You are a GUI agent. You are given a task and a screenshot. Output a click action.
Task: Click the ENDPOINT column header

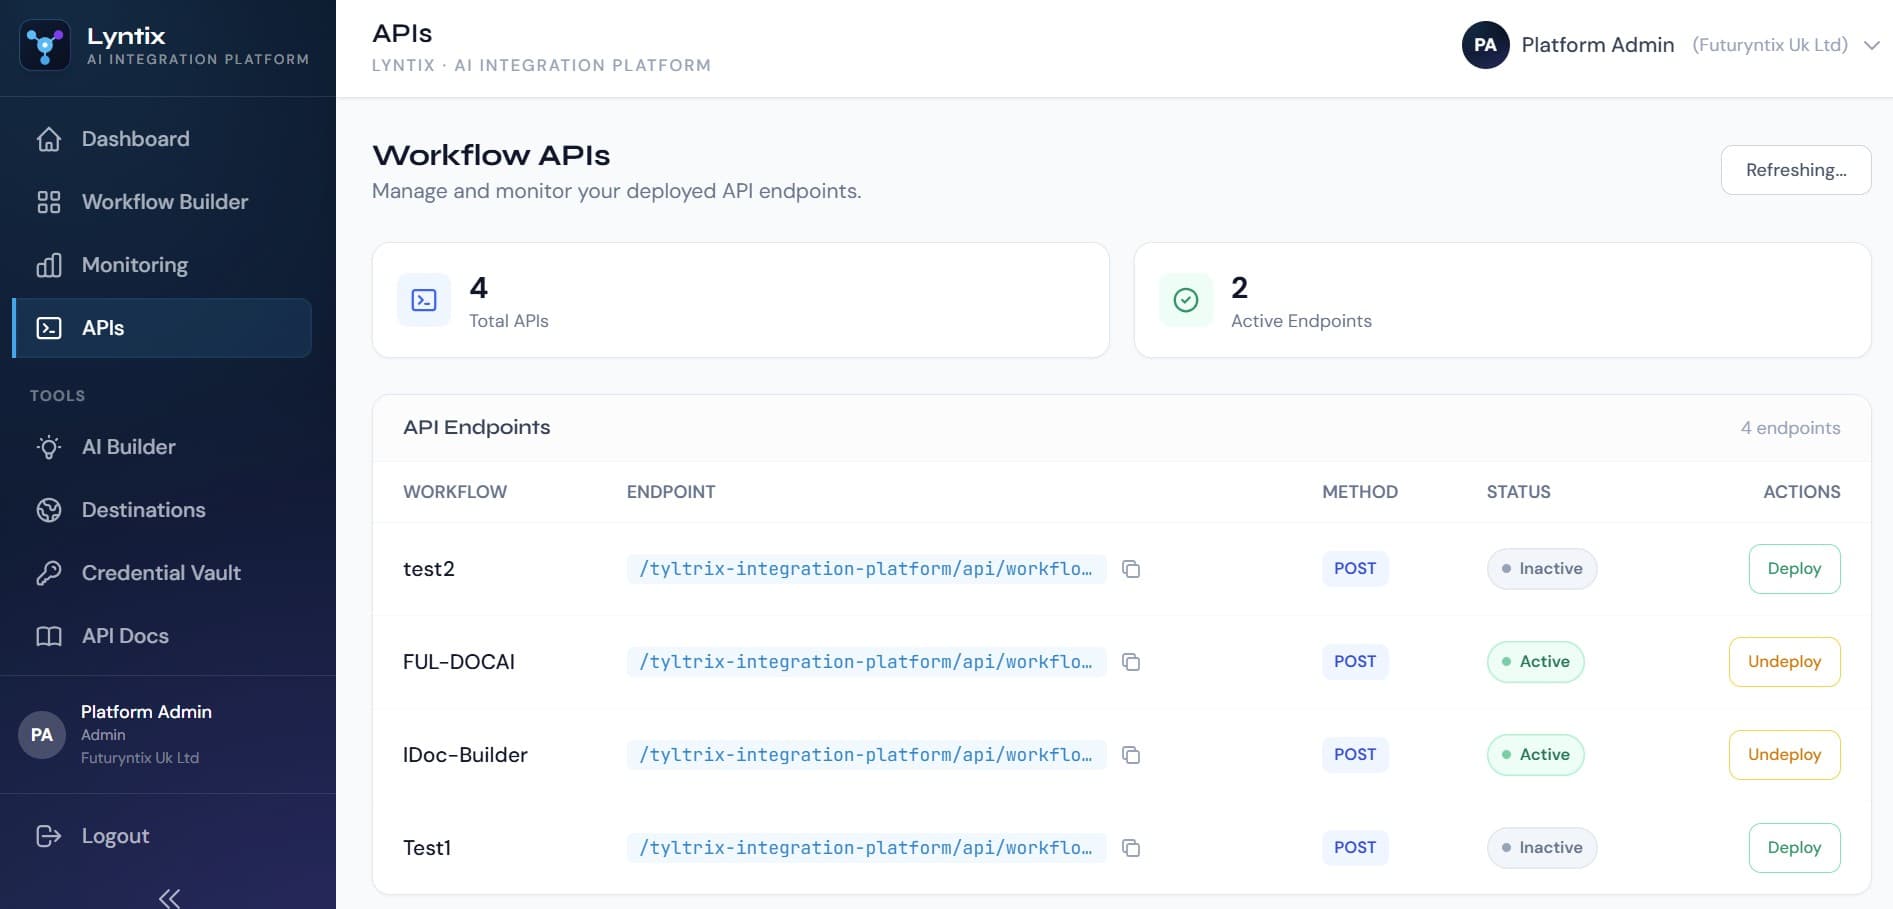[671, 492]
